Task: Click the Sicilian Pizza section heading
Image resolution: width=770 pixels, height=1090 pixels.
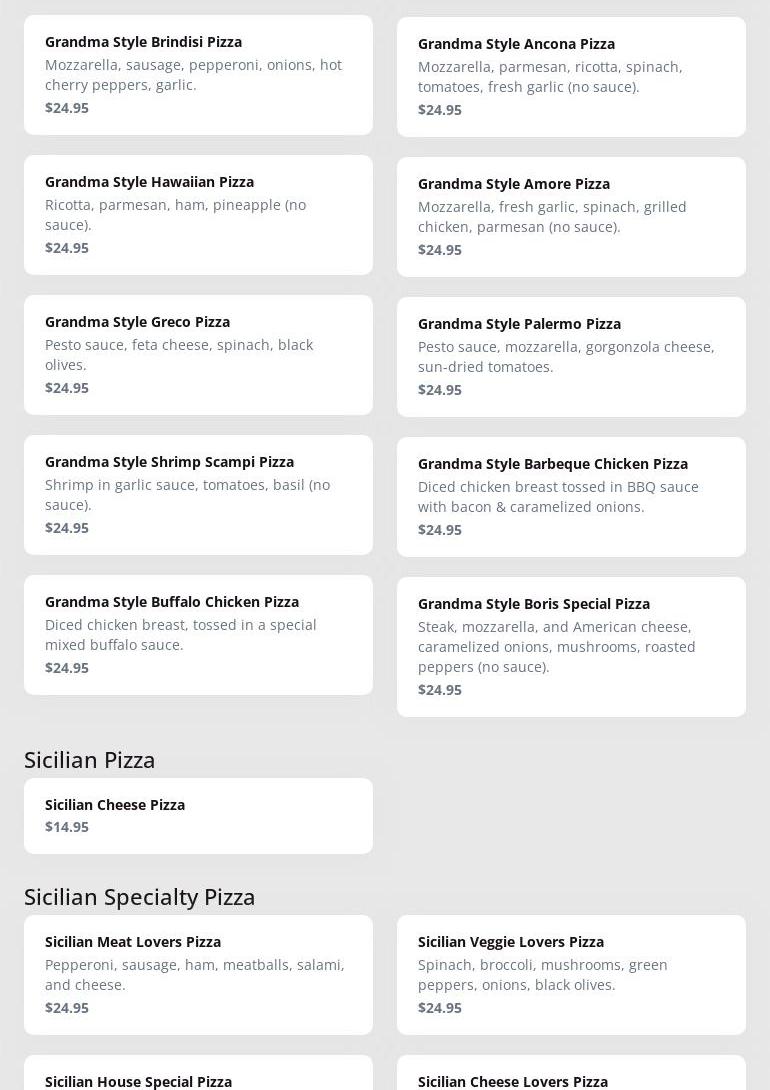Action: click(x=90, y=760)
